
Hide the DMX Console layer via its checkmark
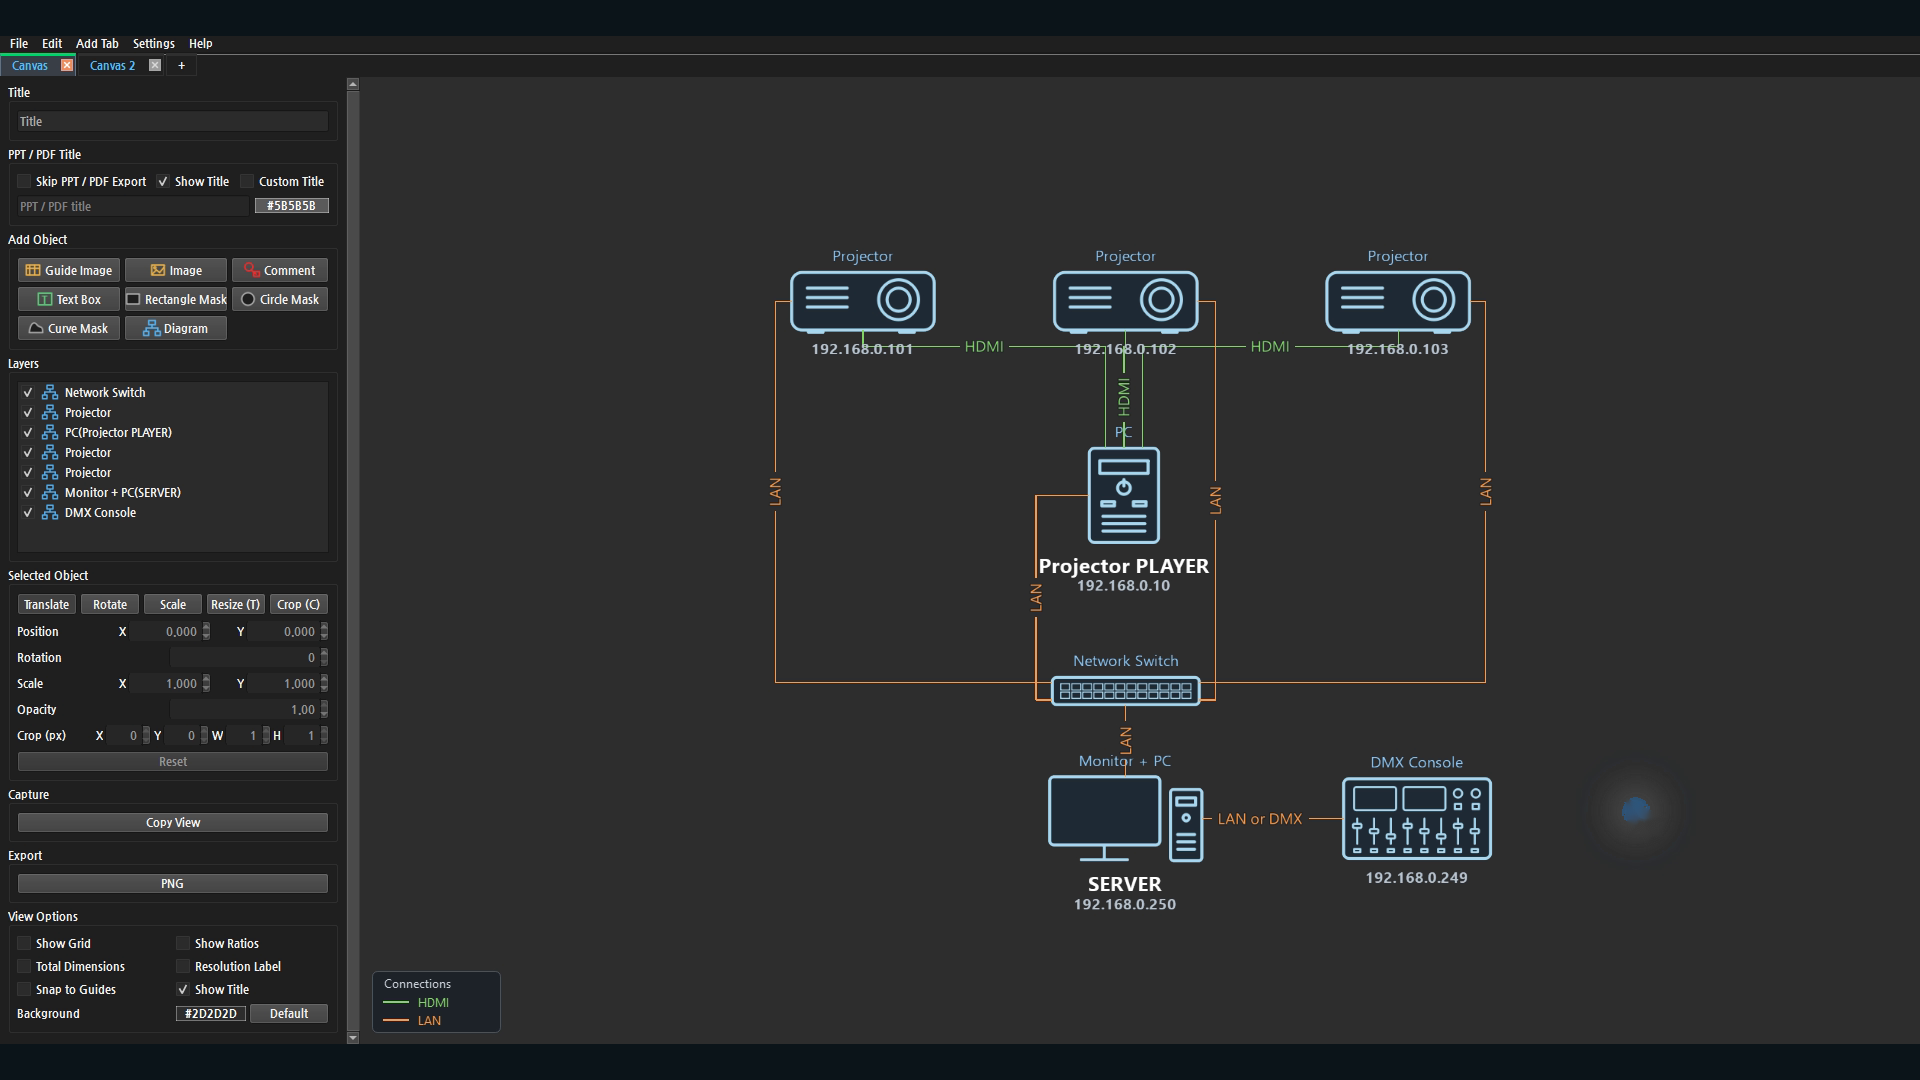pyautogui.click(x=28, y=512)
